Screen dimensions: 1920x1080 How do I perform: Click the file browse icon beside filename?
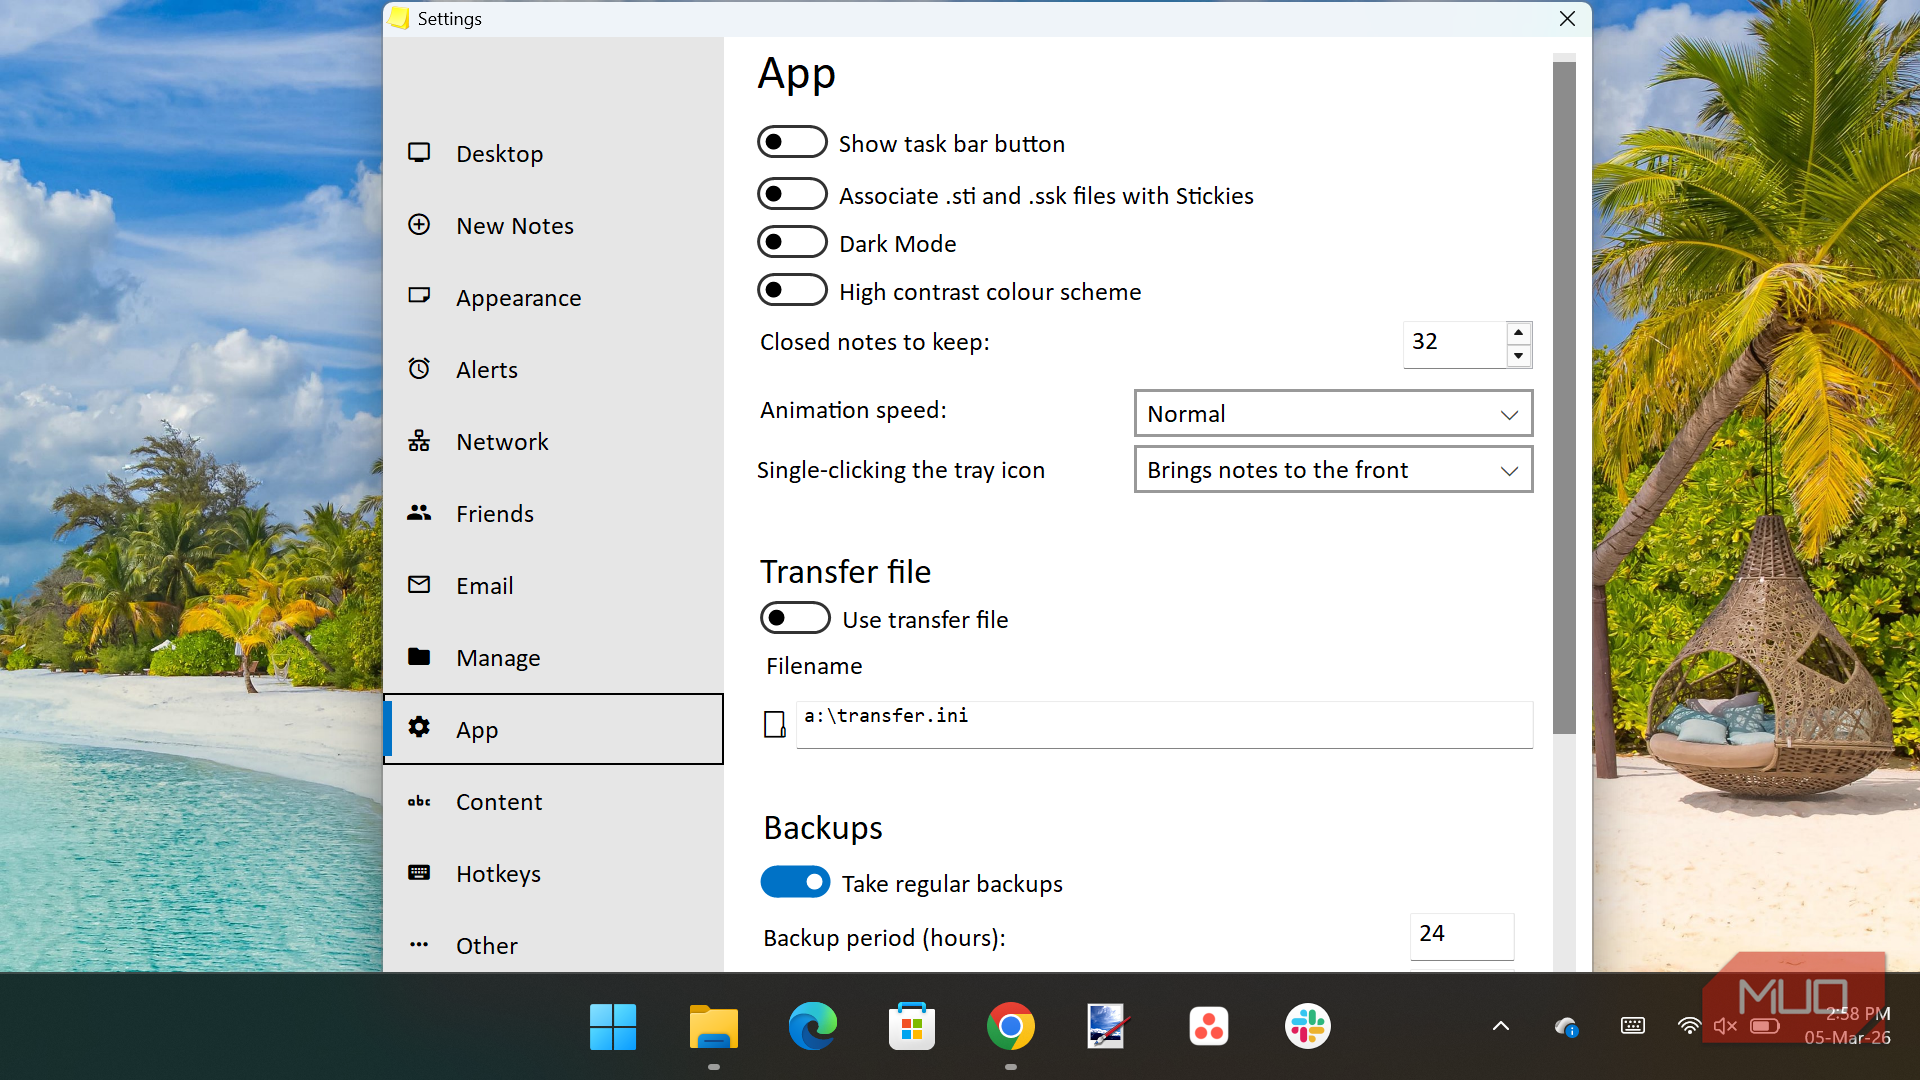click(775, 724)
